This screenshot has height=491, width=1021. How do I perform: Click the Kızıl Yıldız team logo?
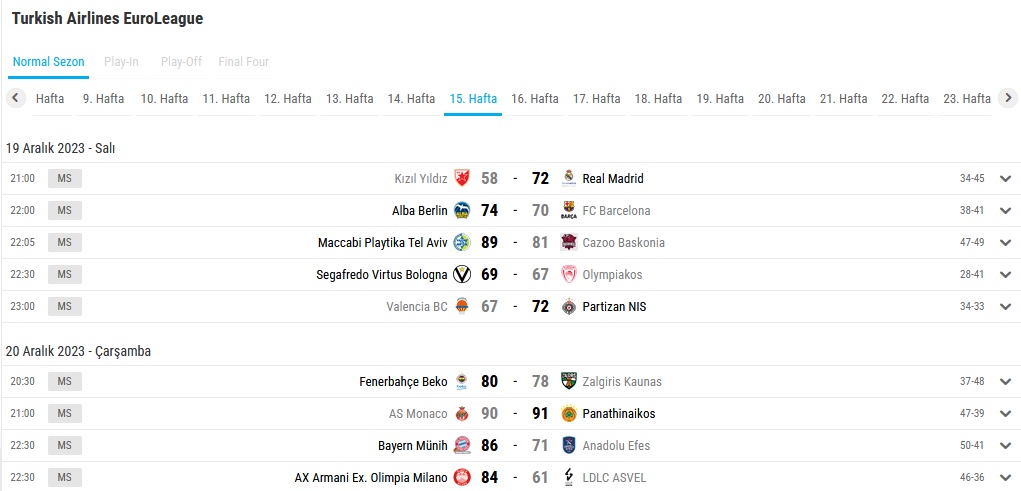coord(461,179)
